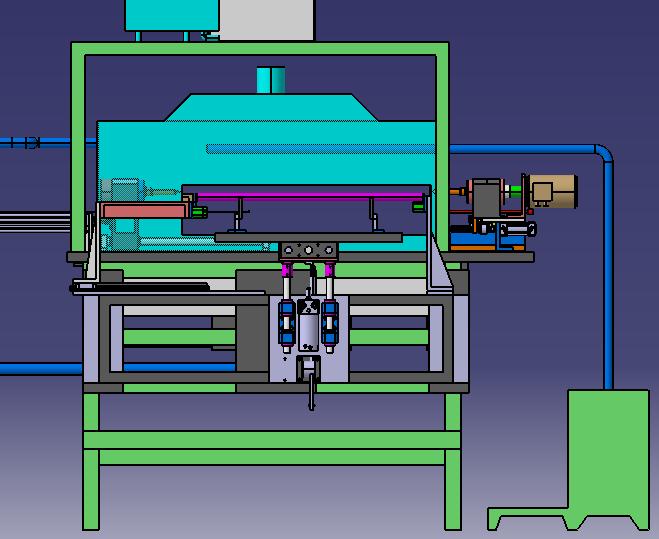The image size is (659, 539).
Task: Click the small cyan cylinder above the hood
Action: click(x=270, y=79)
